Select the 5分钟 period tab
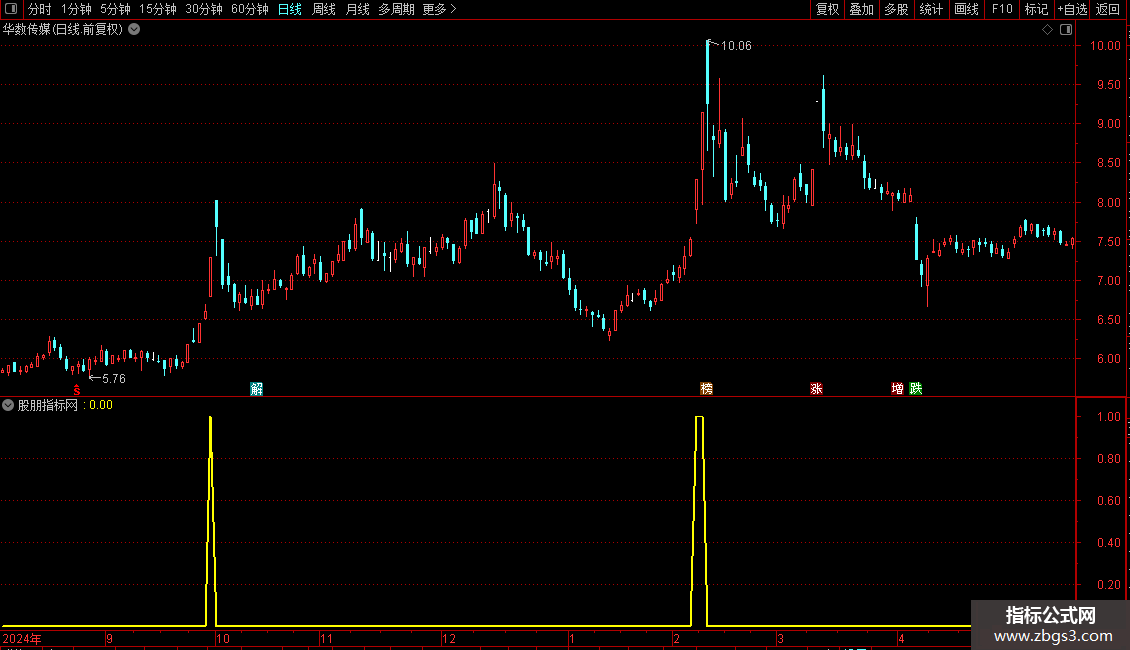Screen dimensions: 1130x650 click(x=115, y=9)
